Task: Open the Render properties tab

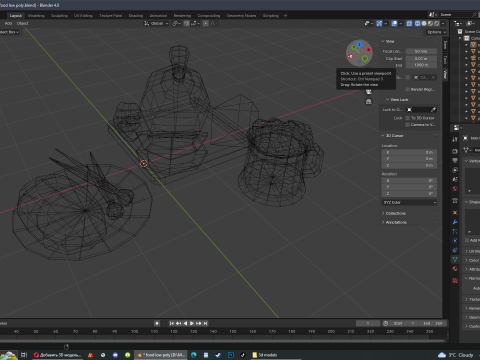Action: coord(455,151)
